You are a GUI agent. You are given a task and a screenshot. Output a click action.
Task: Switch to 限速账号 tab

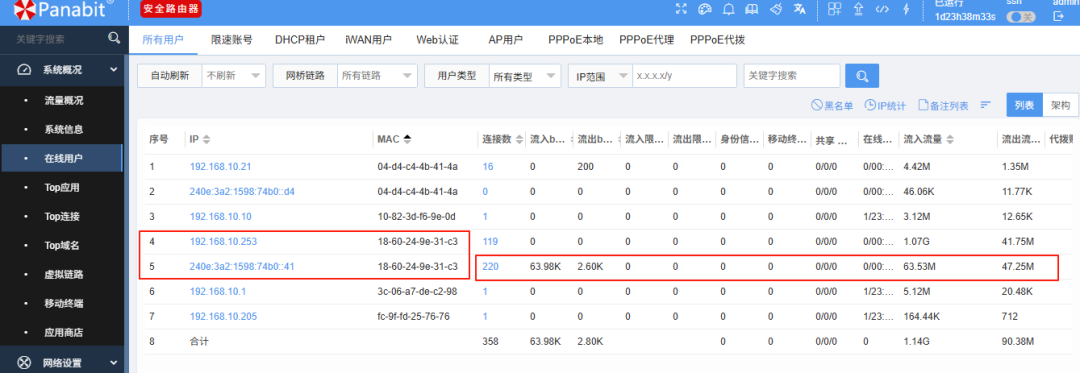pos(231,40)
